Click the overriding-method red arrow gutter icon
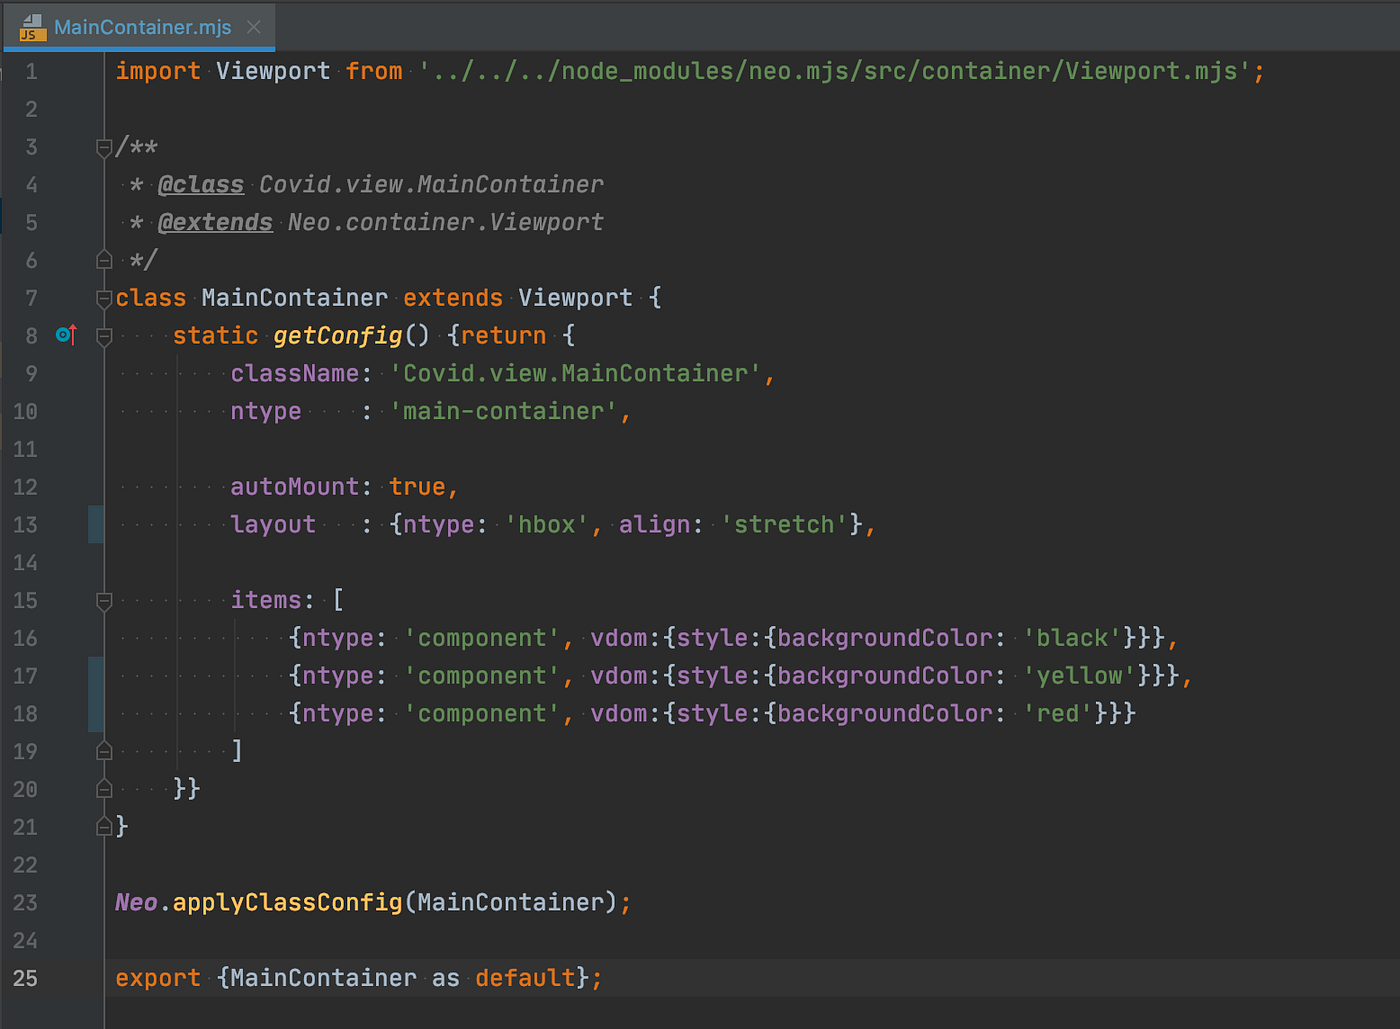 tap(72, 335)
